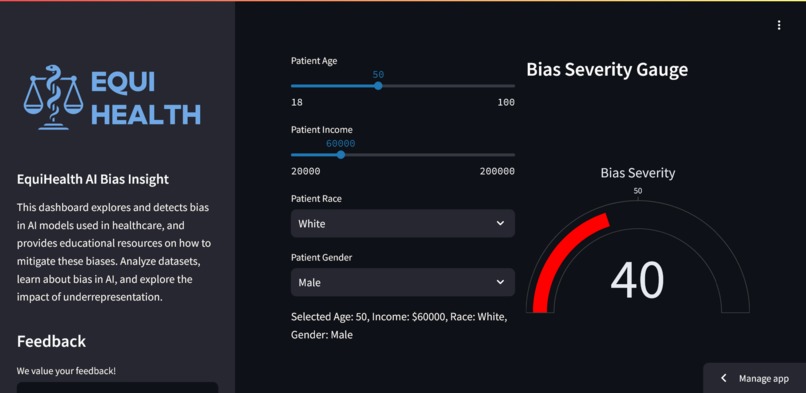Click the age value 50 above slider
This screenshot has height=393, width=806.
coord(378,74)
